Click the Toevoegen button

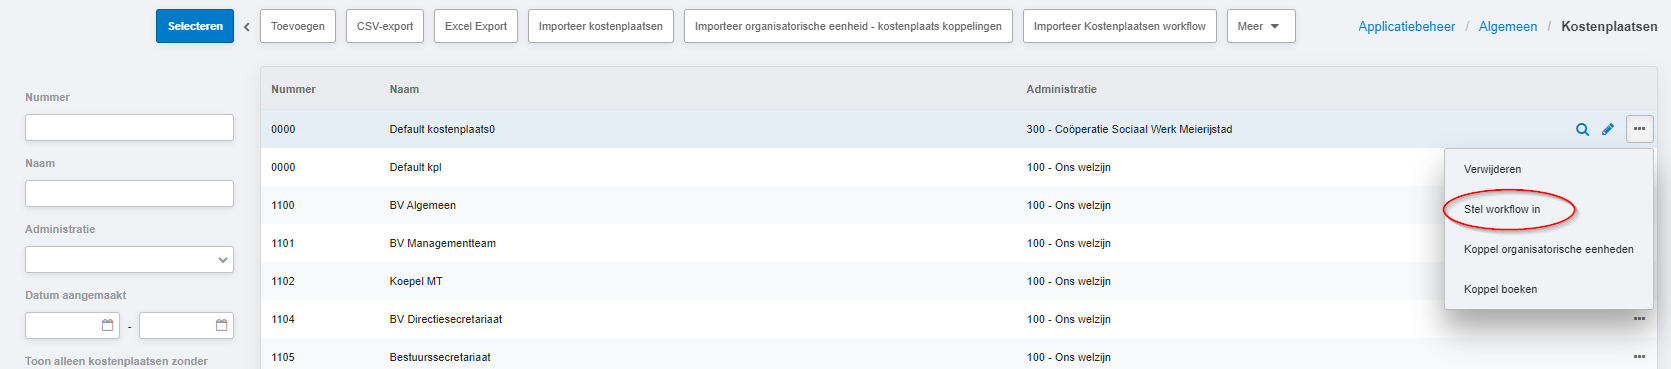[x=298, y=26]
